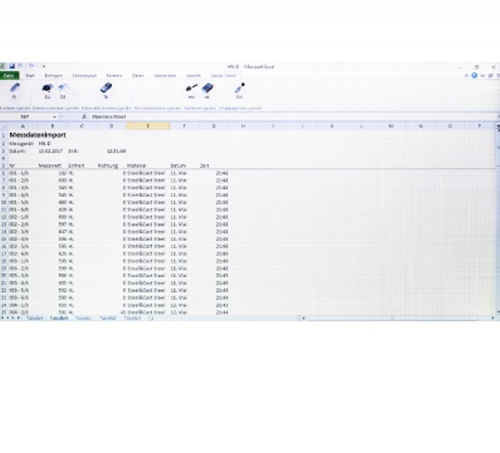Select column K header
This screenshot has width=500, height=453.
point(332,126)
